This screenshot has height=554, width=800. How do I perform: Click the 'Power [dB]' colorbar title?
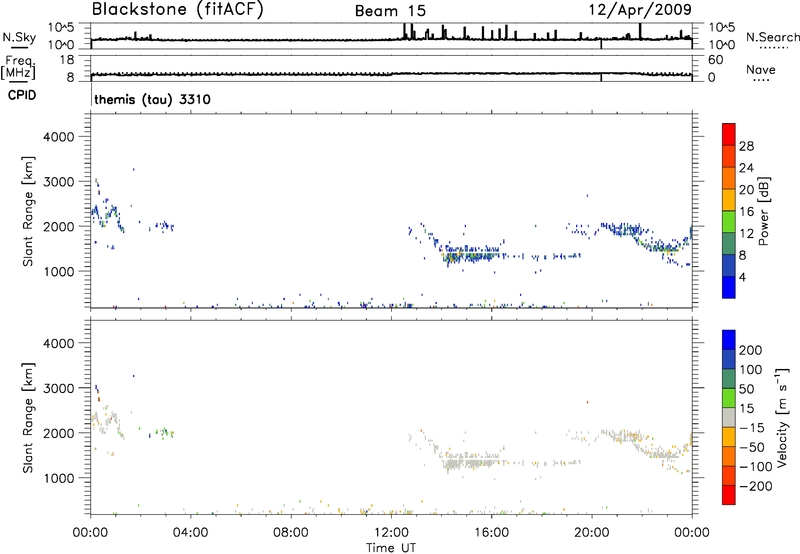coord(763,211)
